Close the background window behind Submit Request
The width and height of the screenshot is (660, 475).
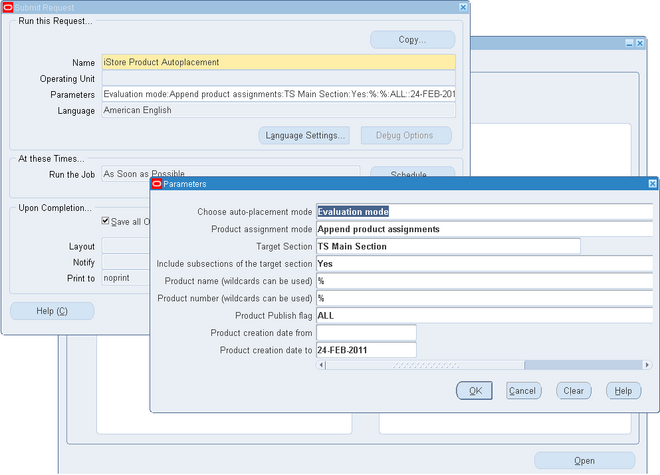pyautogui.click(x=640, y=43)
